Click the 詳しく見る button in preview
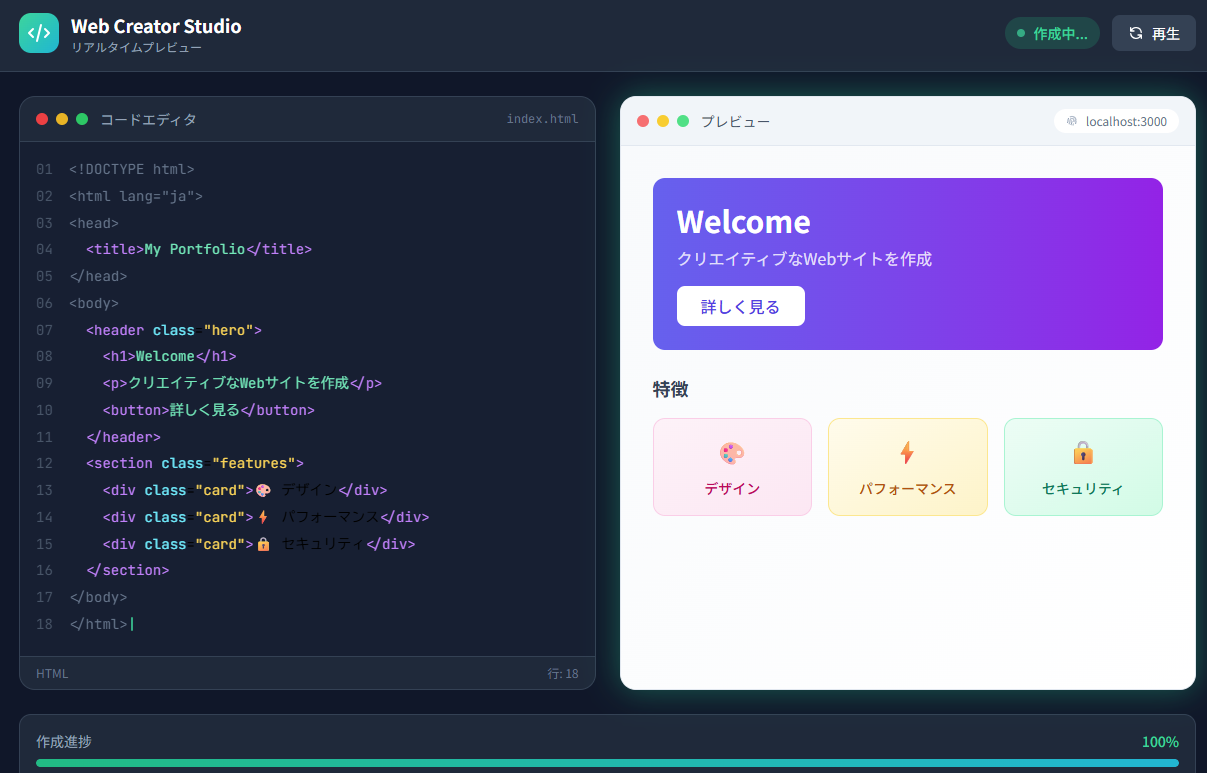This screenshot has width=1207, height=773. [740, 306]
